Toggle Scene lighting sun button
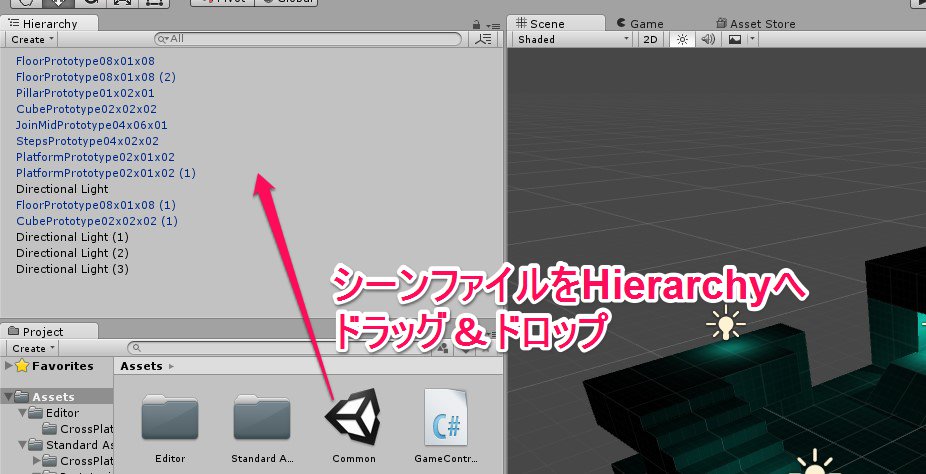 tap(682, 40)
